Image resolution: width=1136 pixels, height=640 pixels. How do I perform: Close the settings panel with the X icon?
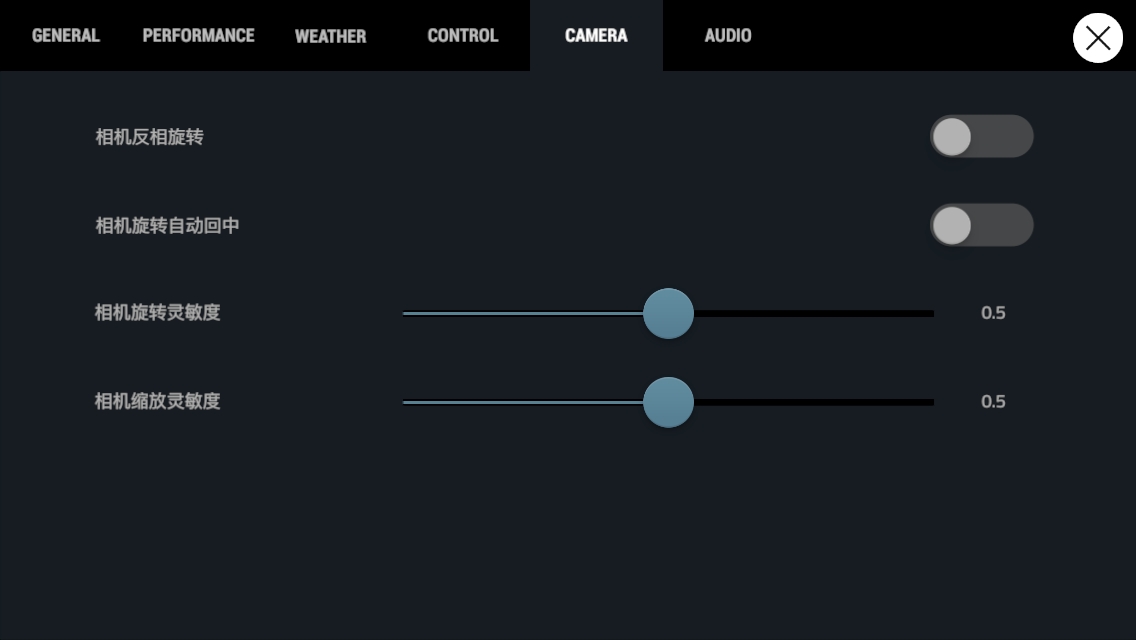[1098, 38]
